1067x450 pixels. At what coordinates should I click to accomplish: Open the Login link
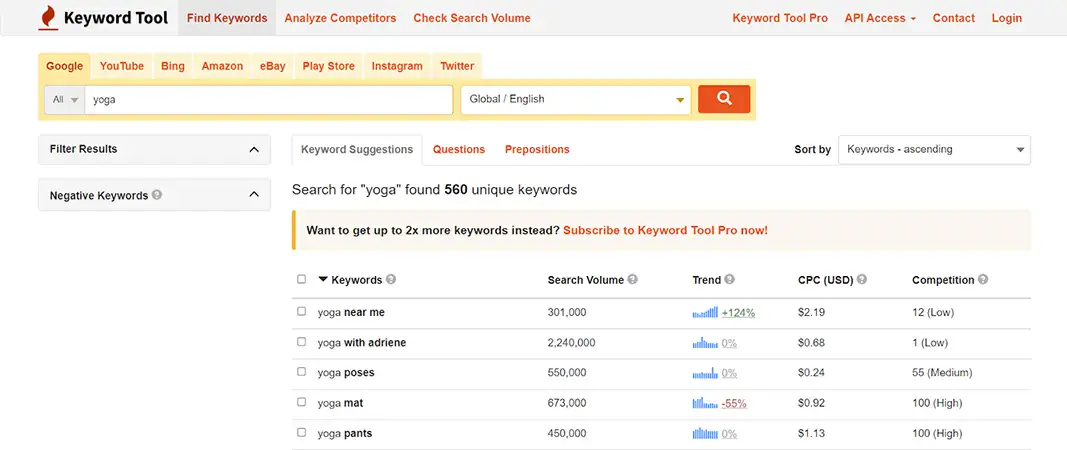point(1006,18)
